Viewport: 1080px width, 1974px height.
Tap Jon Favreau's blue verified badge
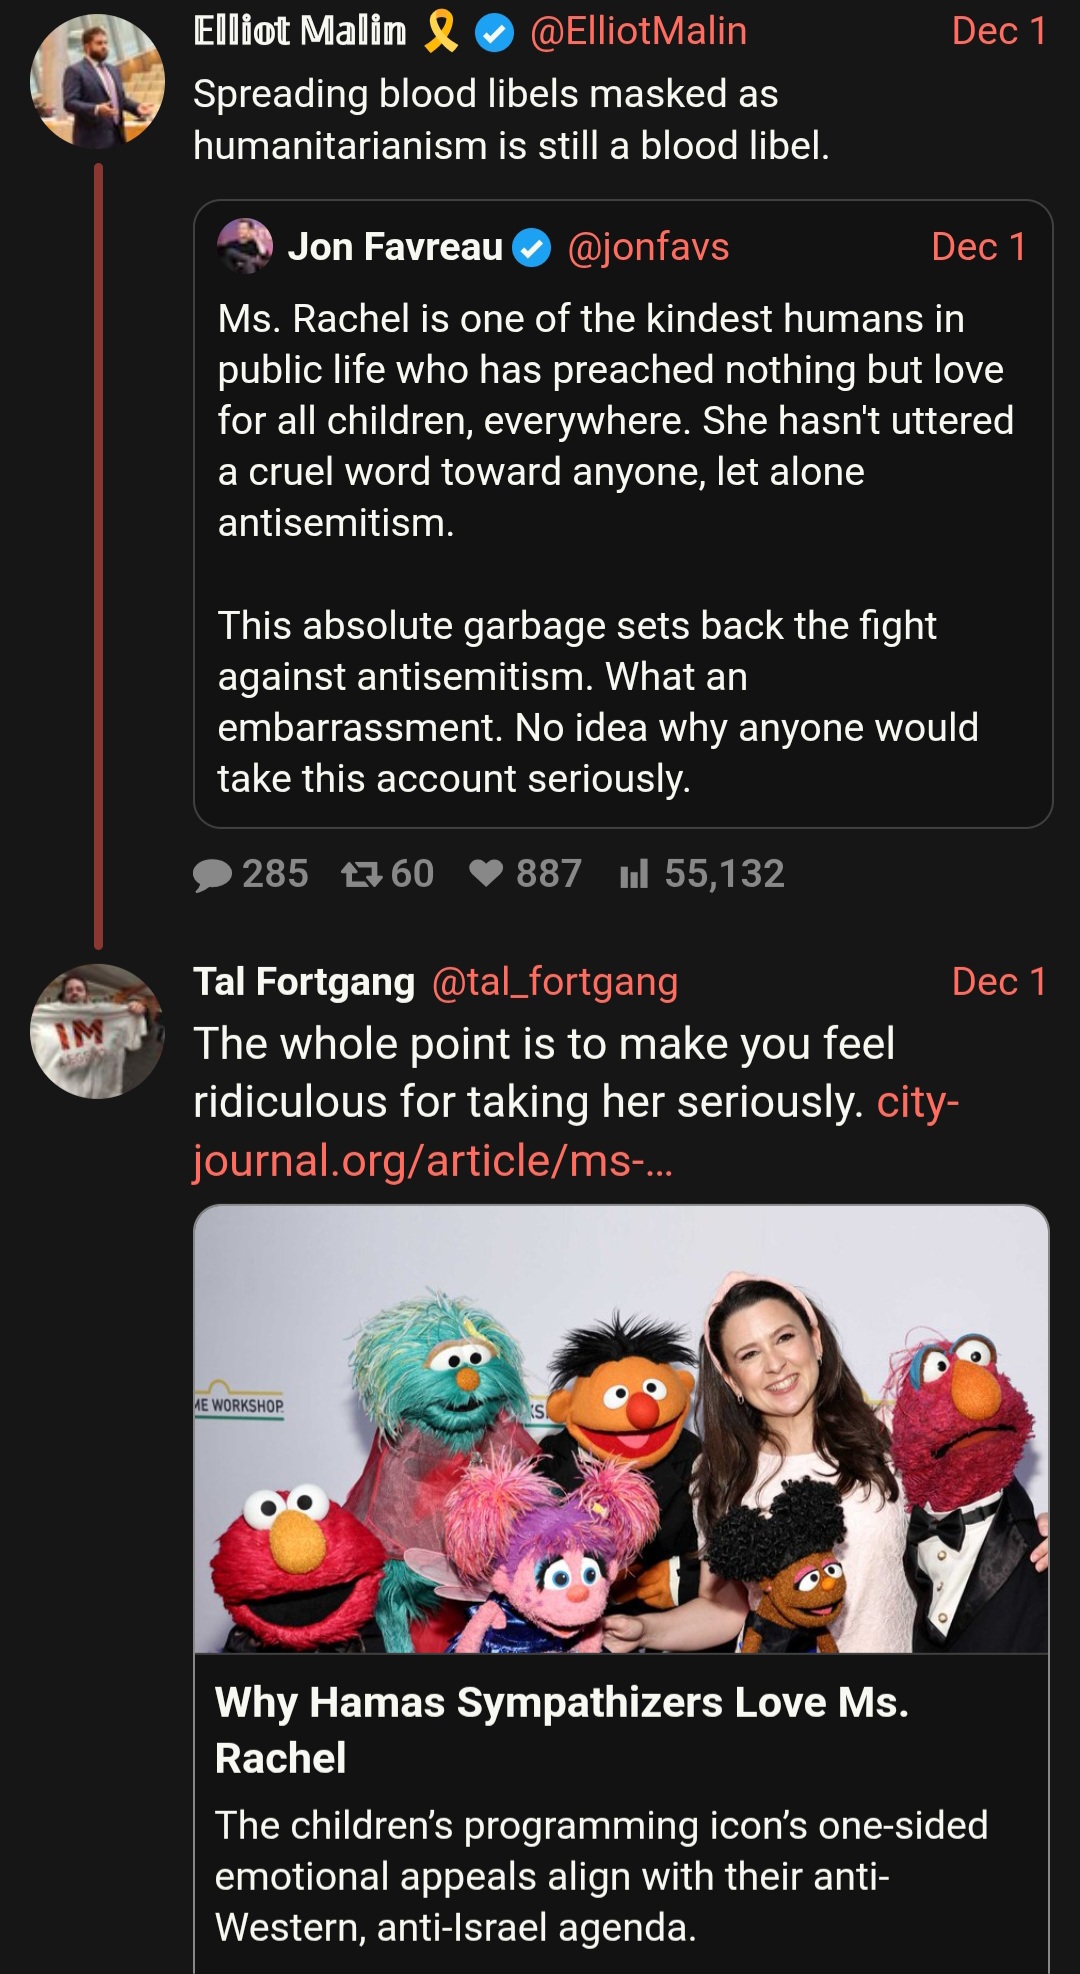pos(531,247)
